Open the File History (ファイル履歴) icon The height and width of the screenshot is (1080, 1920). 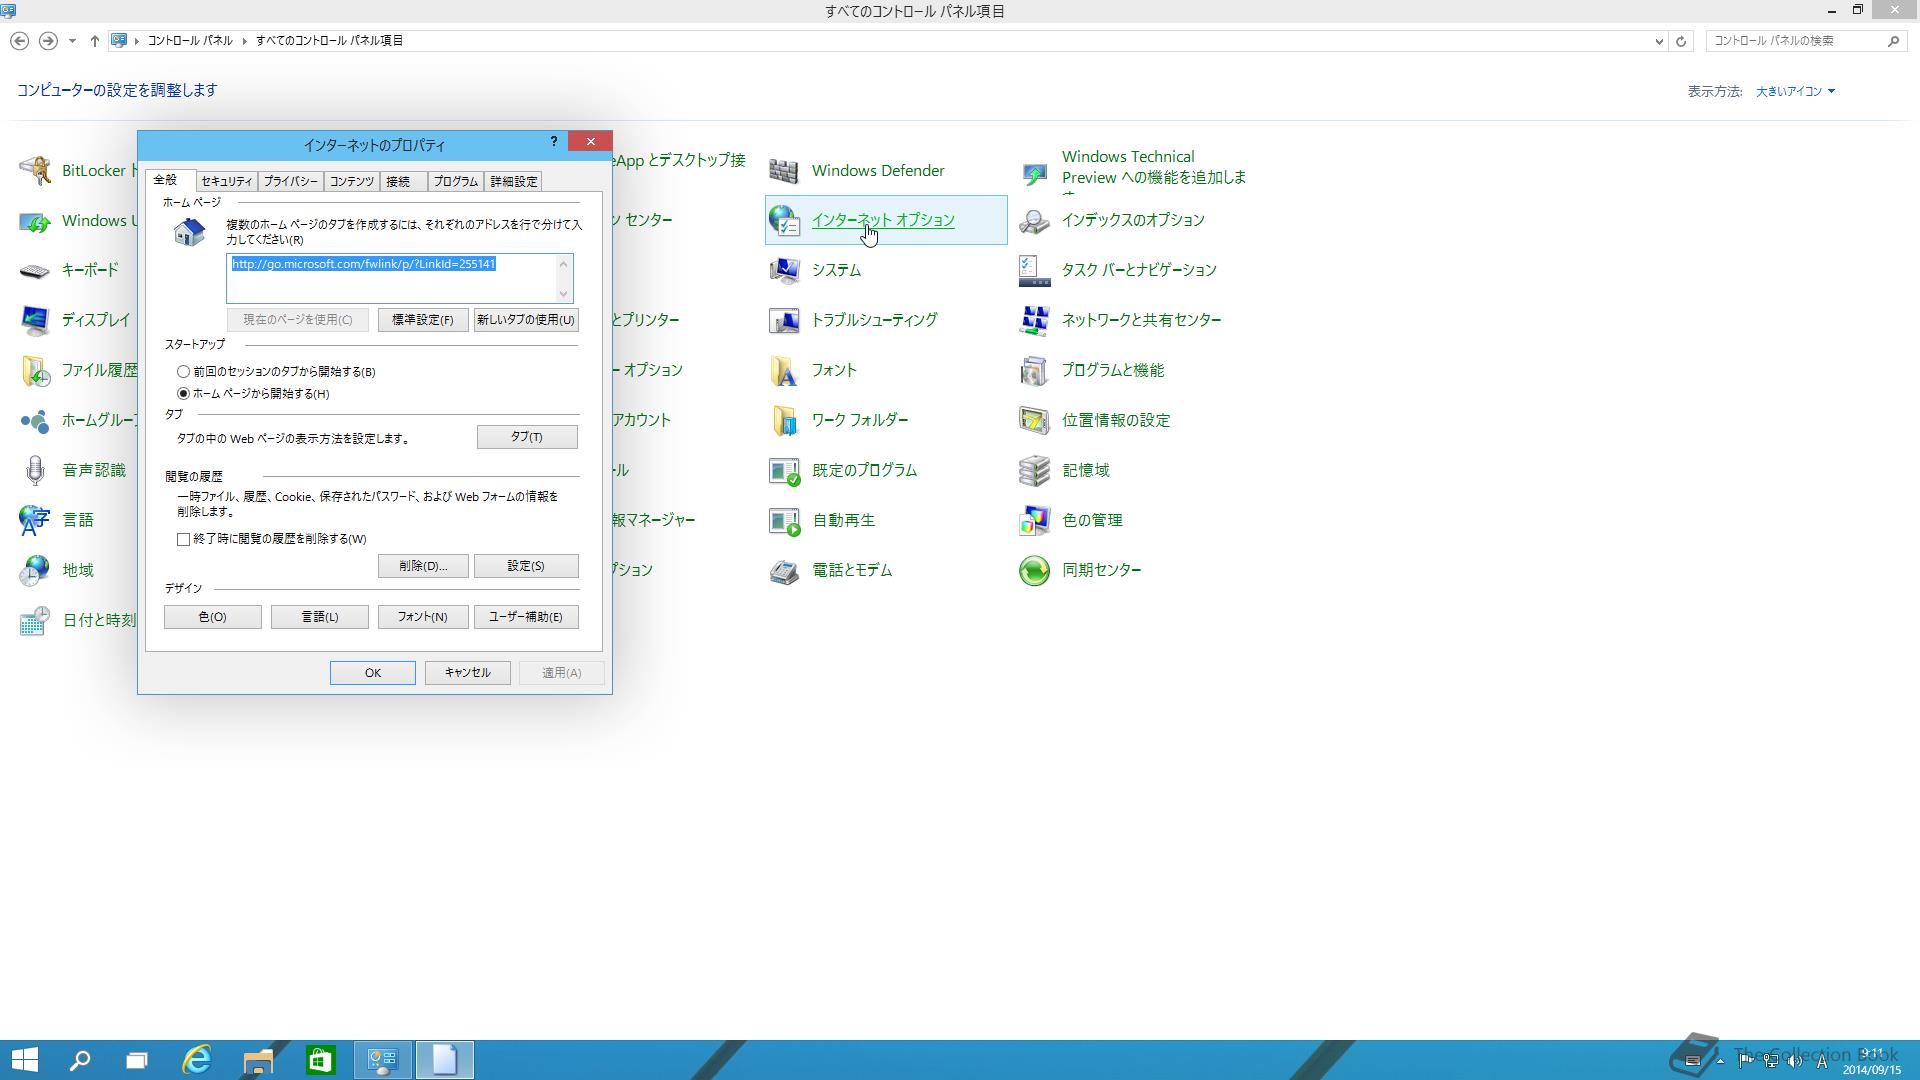click(x=35, y=370)
